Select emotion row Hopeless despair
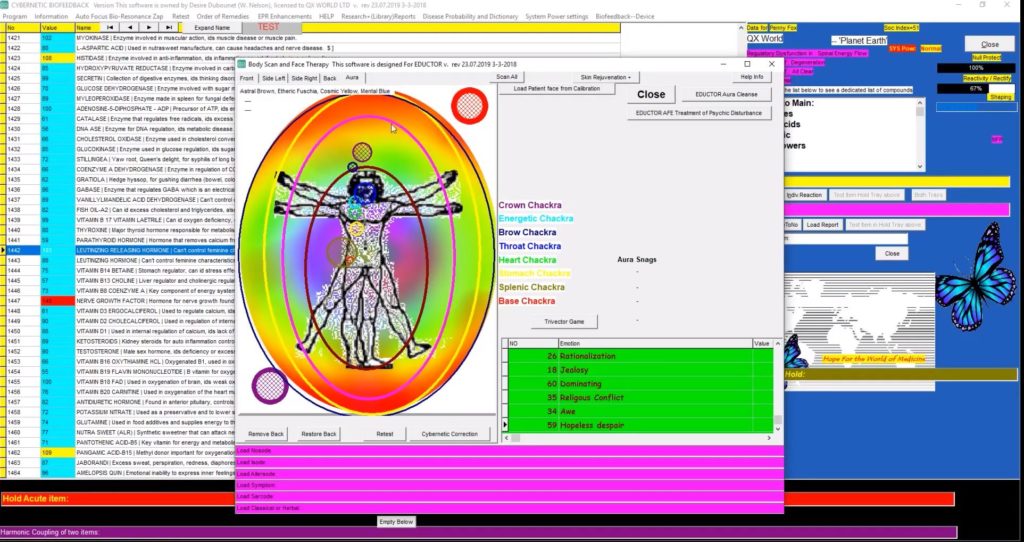1024x542 pixels. (640, 425)
